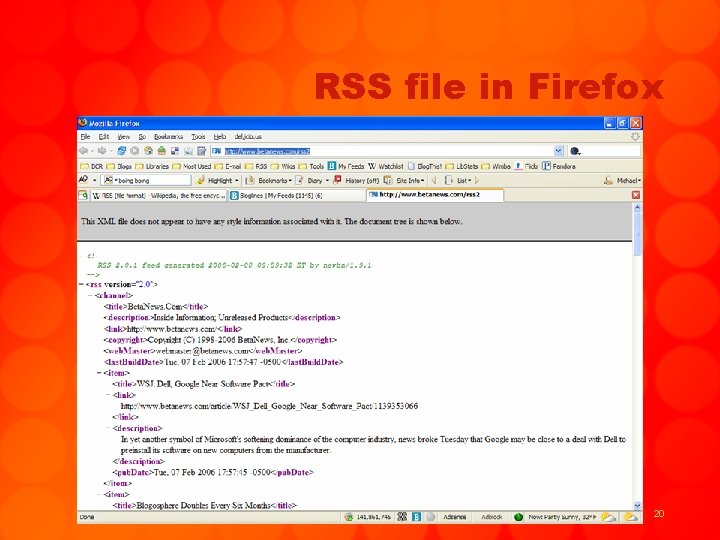This screenshot has width=720, height=540.
Task: Click the Bloglines B status bar icon
Action: 416,517
